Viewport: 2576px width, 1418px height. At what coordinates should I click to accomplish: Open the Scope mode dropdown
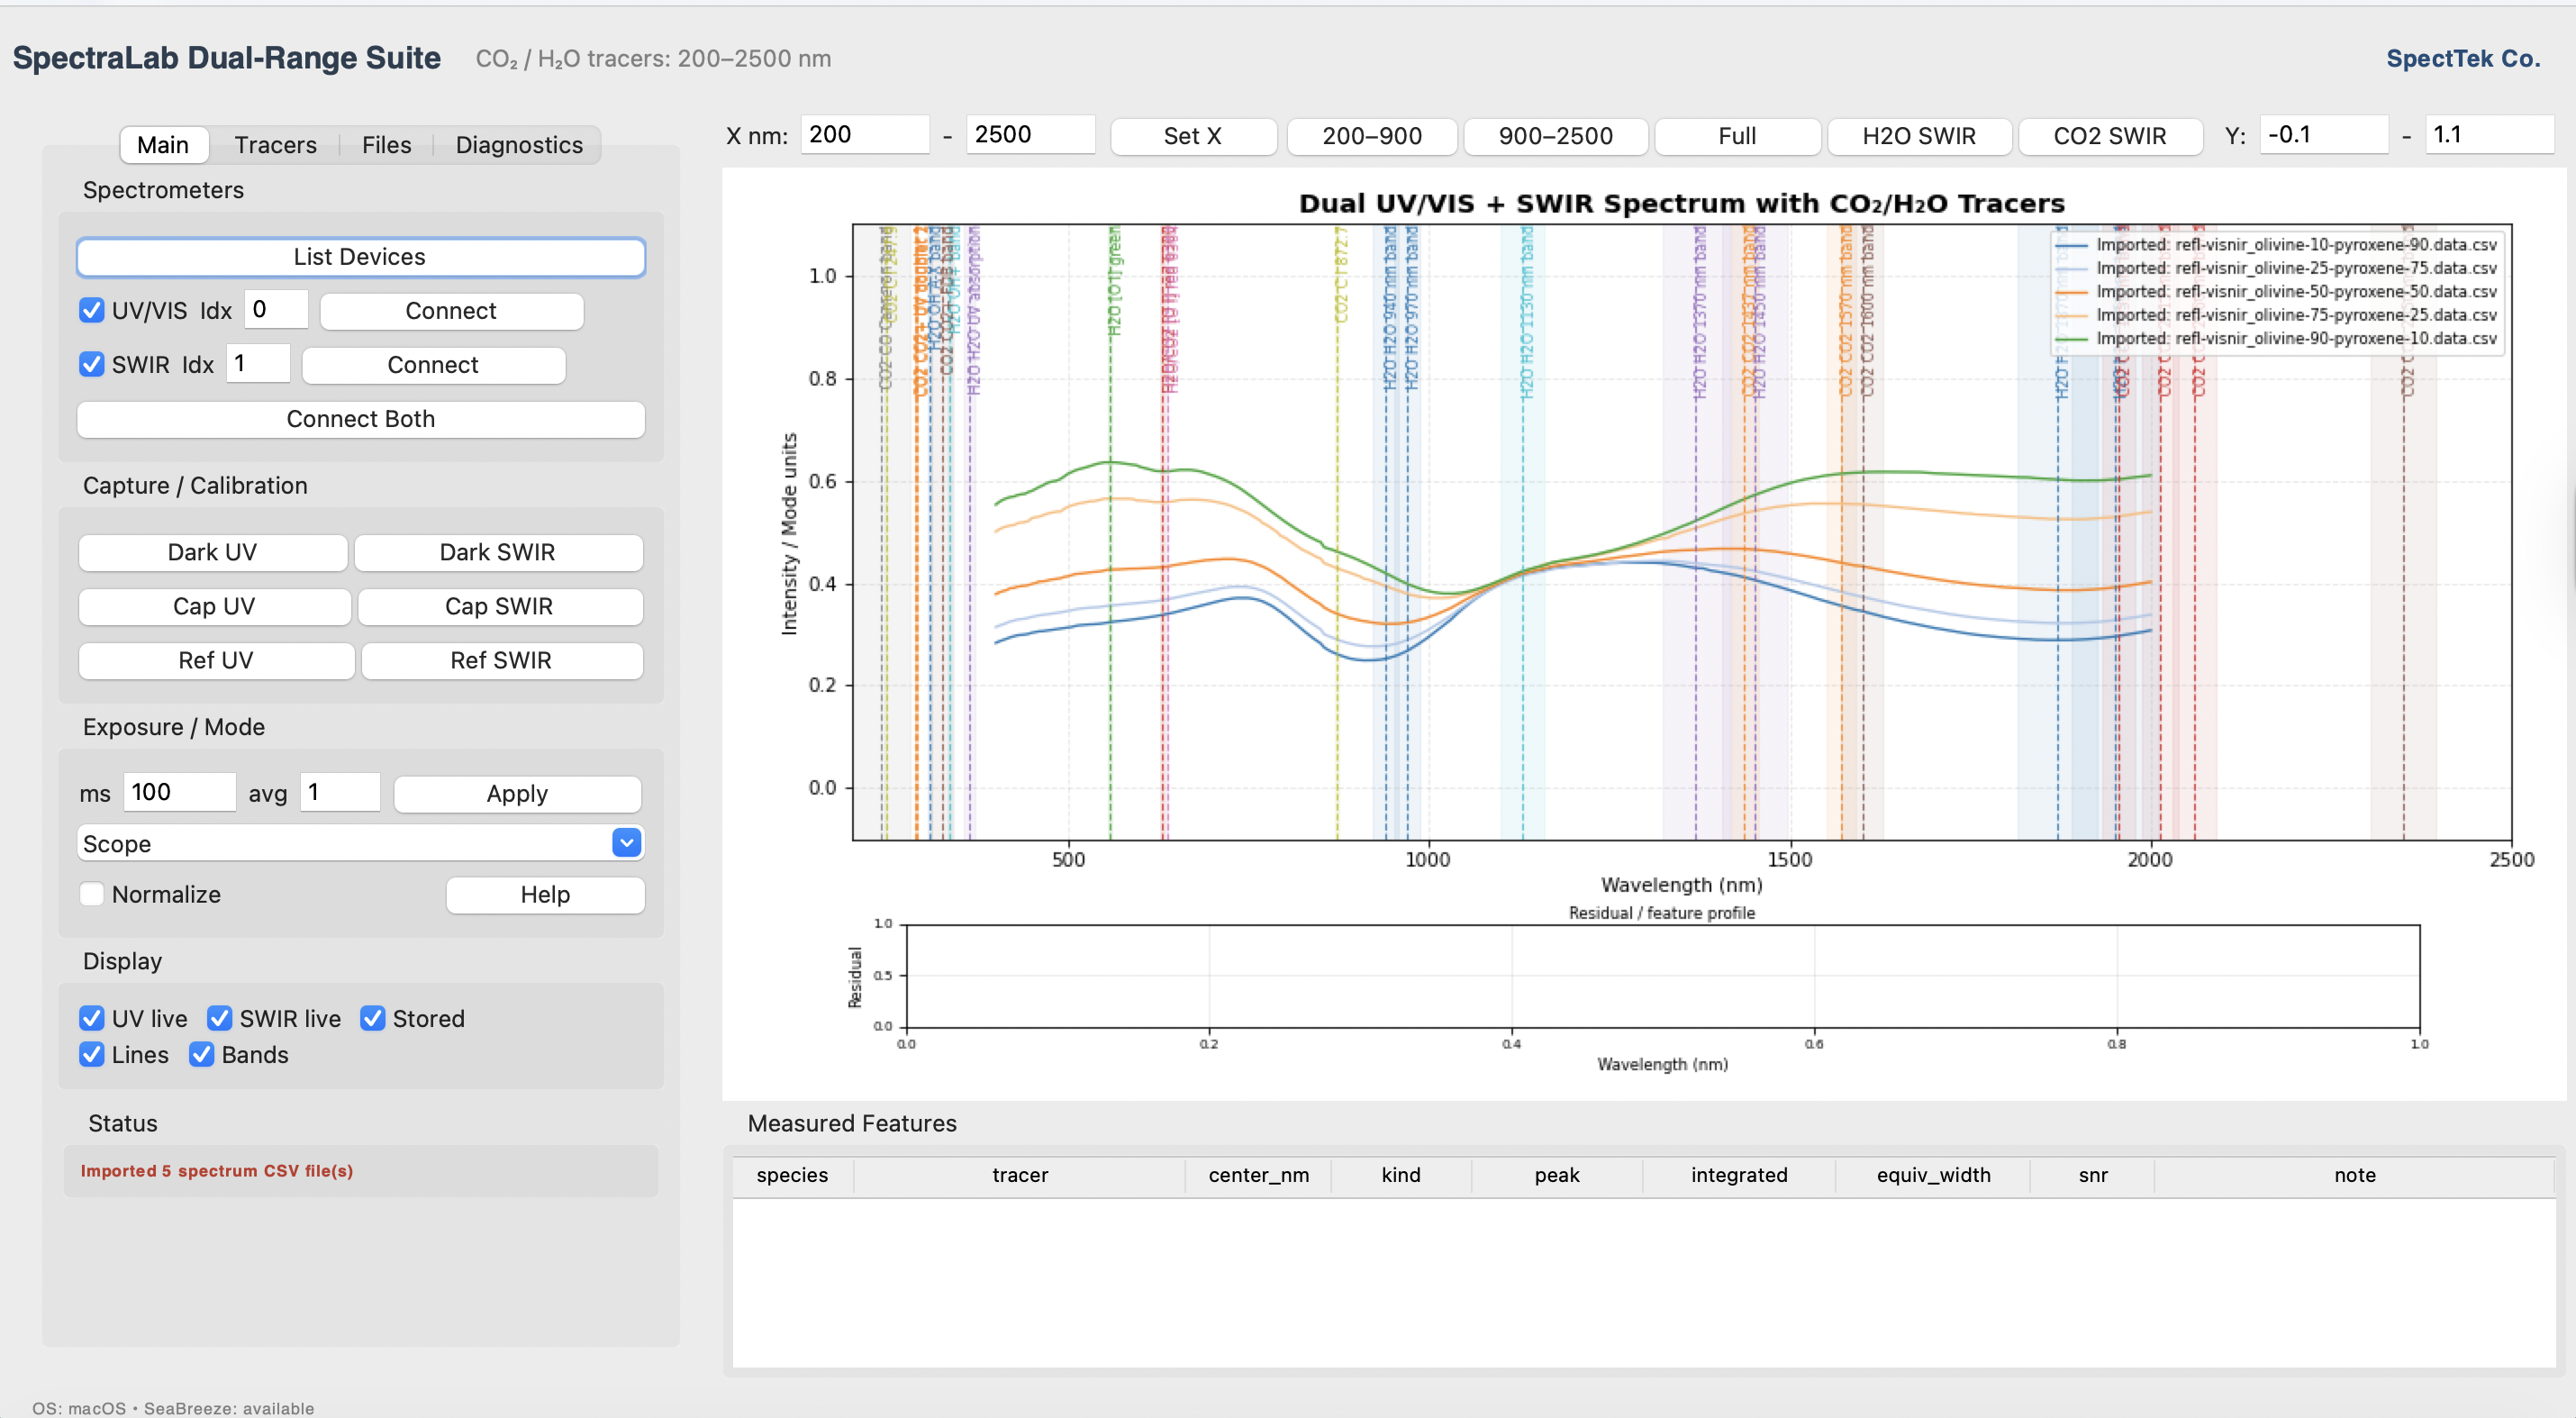point(360,844)
